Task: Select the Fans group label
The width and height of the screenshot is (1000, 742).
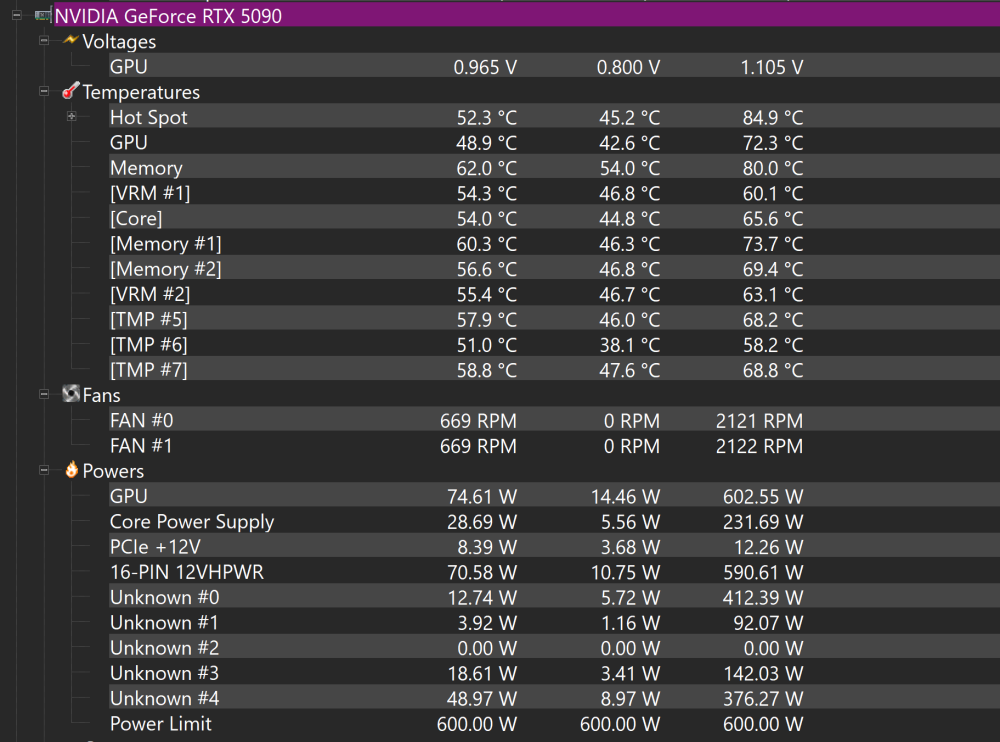Action: 101,395
